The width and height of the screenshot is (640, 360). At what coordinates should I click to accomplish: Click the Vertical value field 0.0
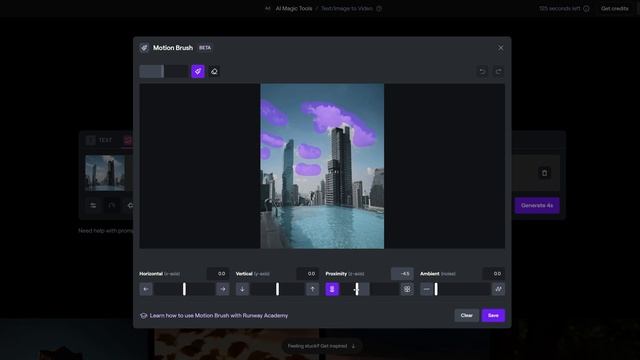pos(308,273)
